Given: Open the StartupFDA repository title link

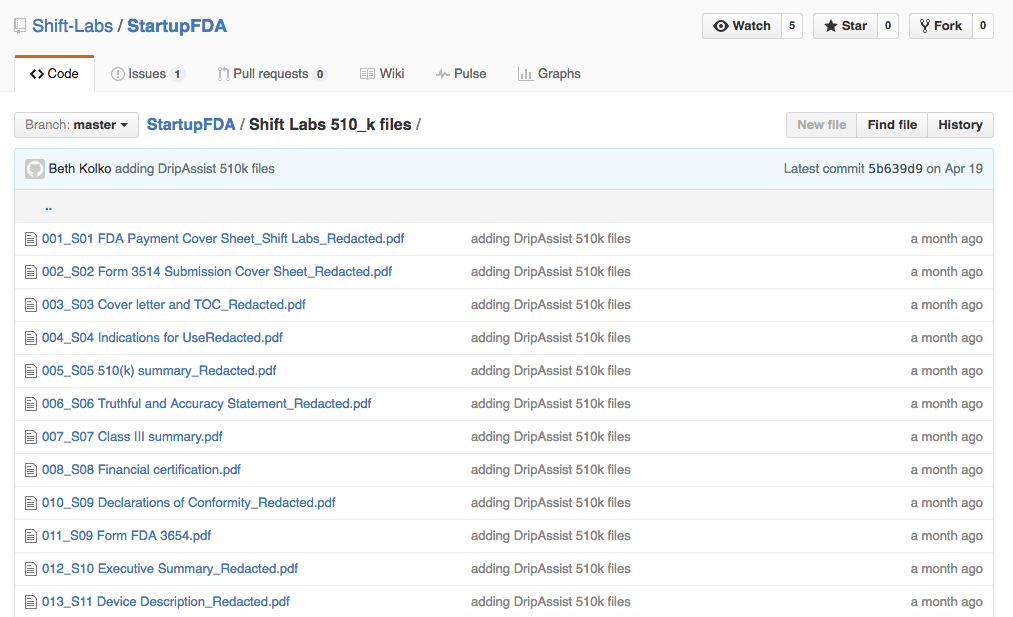Looking at the screenshot, I should [x=177, y=26].
